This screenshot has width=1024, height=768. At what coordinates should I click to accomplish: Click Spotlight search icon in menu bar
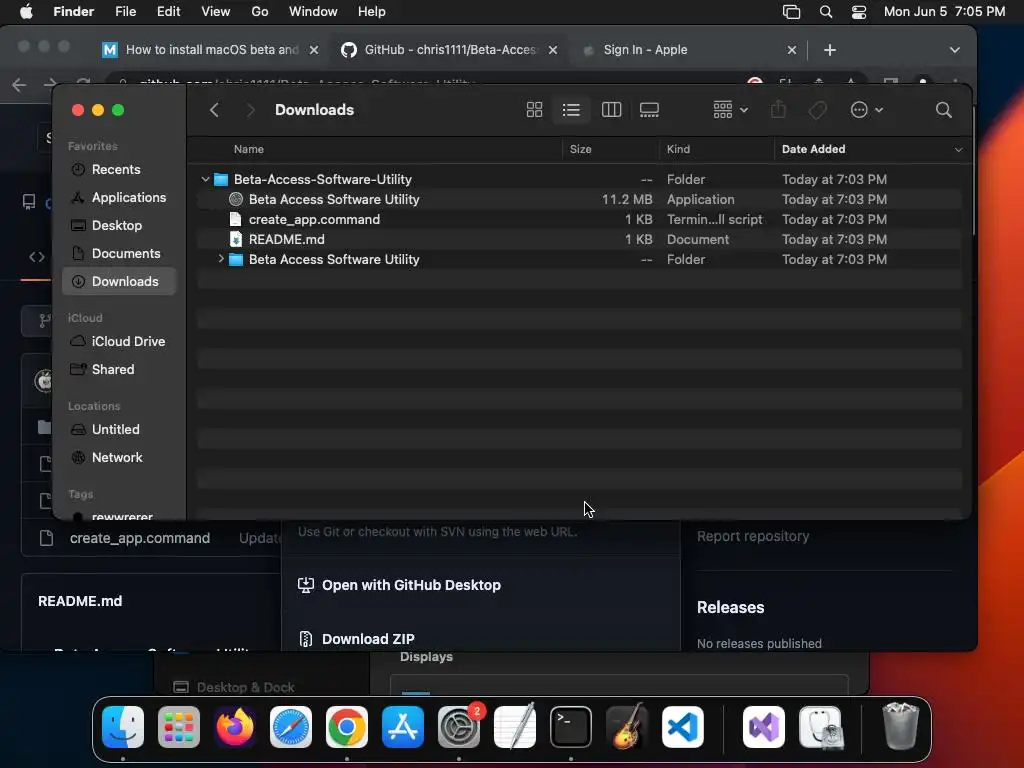click(825, 12)
